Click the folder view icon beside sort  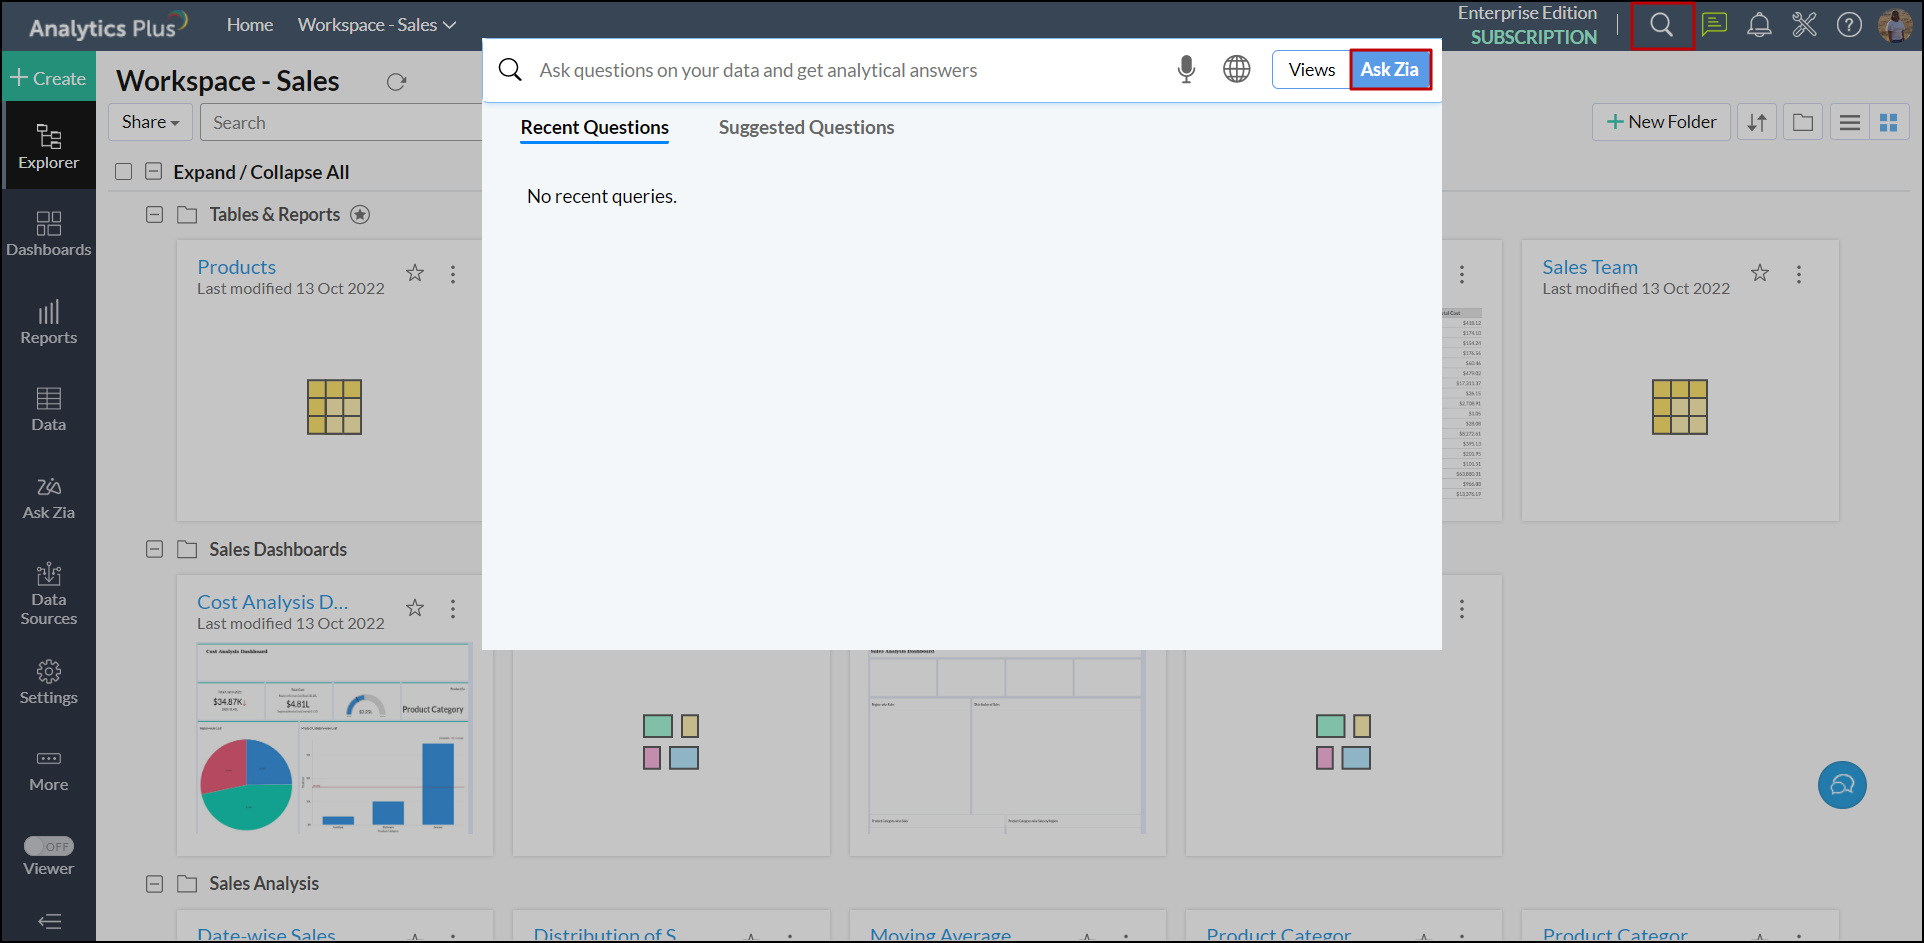tap(1803, 122)
